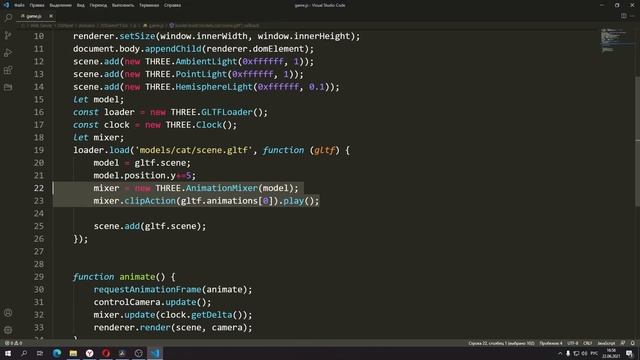Click 'setSize' on line 10
The height and width of the screenshot is (360, 640).
tap(137, 36)
